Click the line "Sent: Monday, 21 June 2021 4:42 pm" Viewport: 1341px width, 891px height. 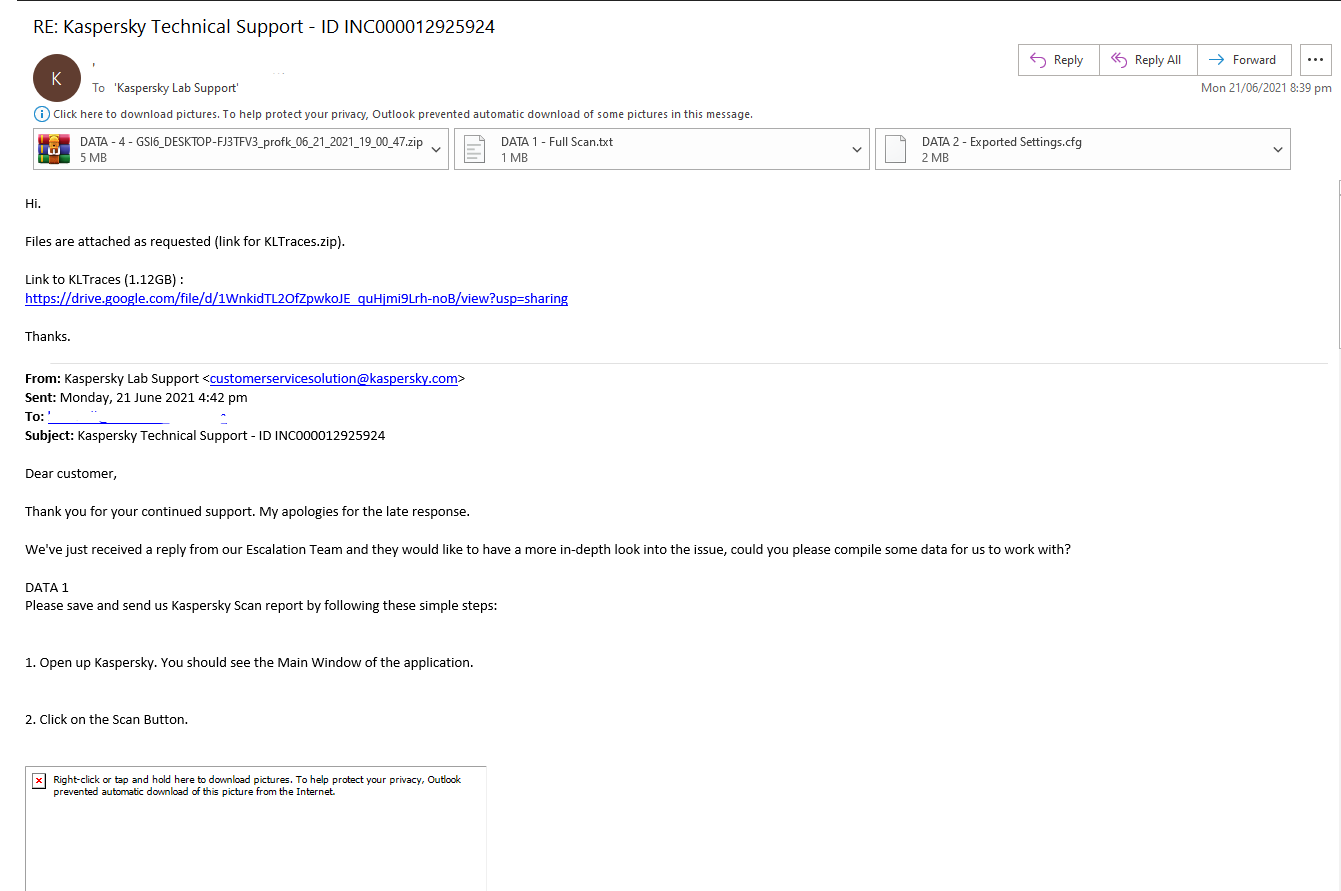136,398
